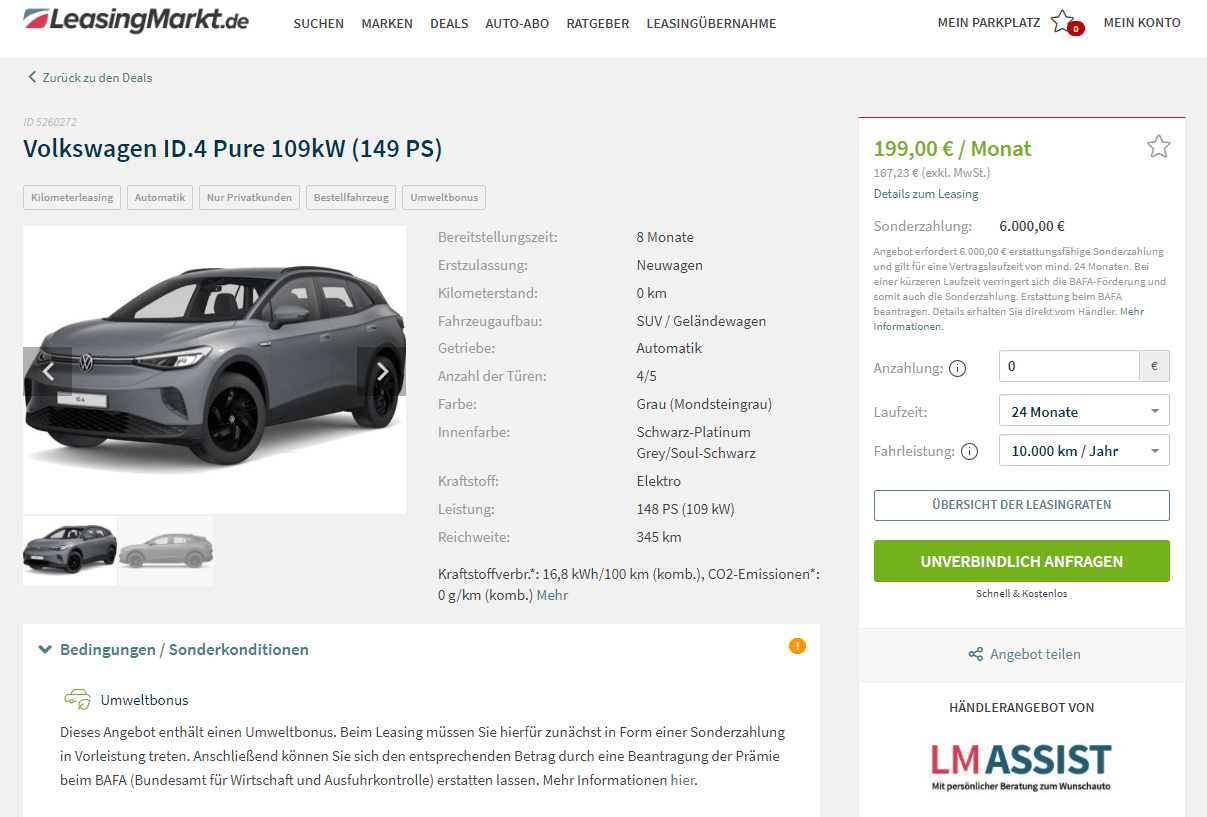Show previous car image arrow

(48, 371)
